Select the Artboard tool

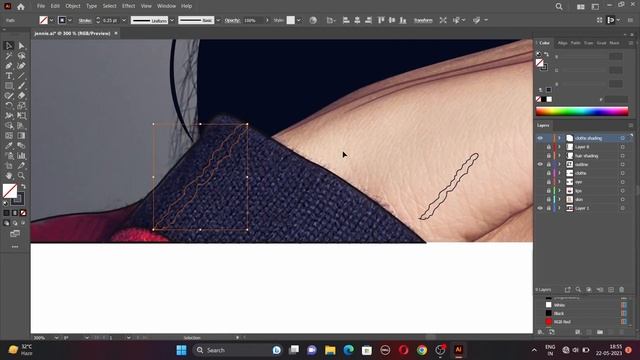[9, 166]
